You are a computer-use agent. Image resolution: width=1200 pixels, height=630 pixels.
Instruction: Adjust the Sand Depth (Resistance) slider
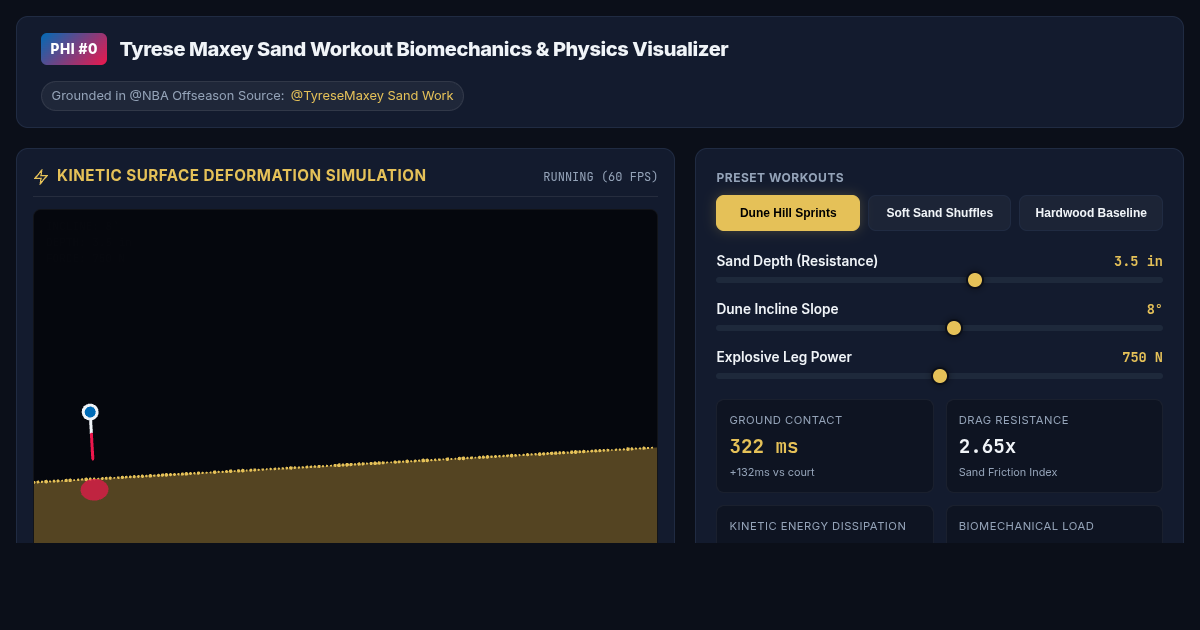[939, 280]
